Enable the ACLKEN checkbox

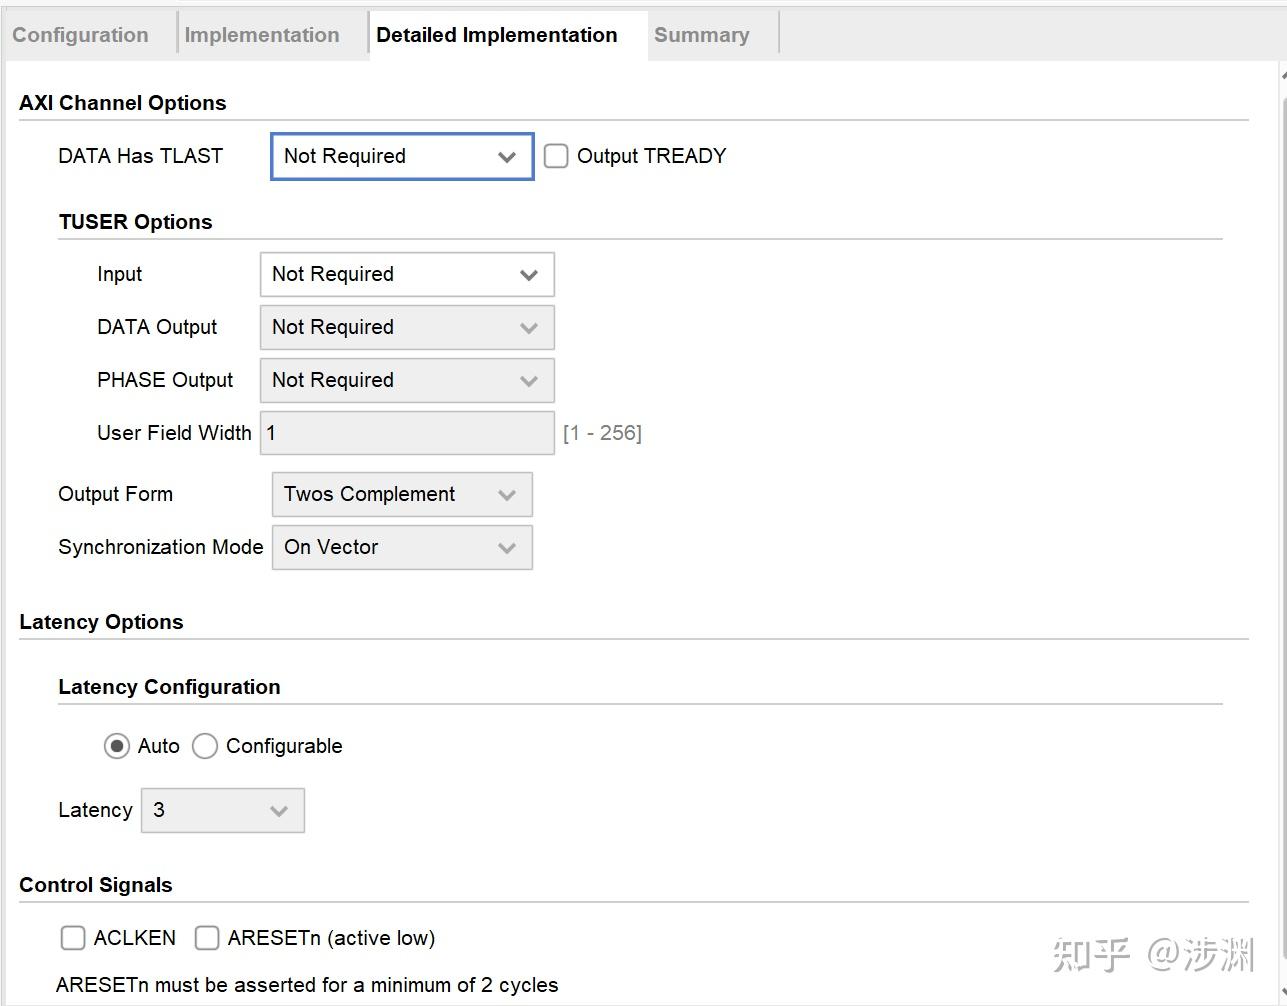73,938
